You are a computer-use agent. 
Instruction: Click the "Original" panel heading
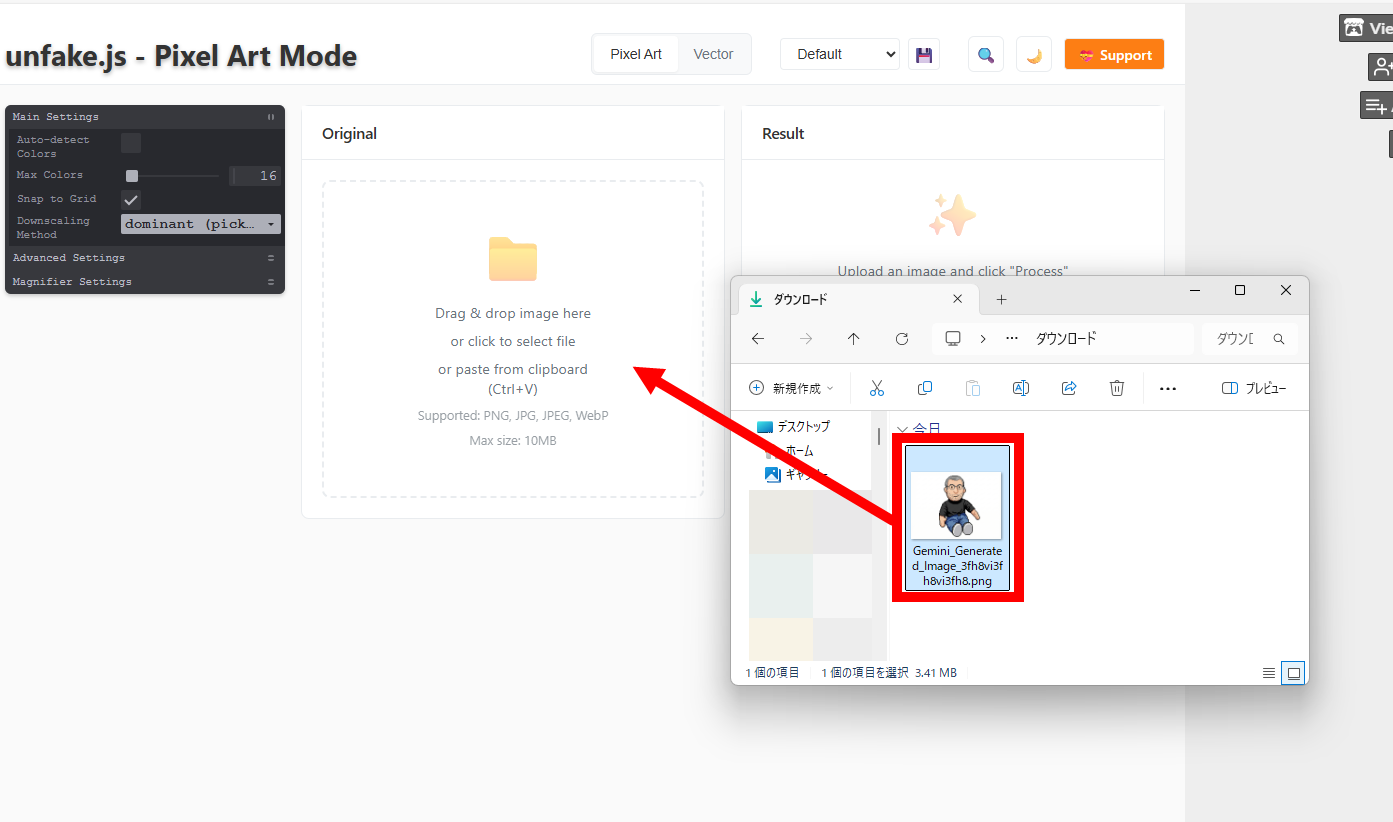pos(349,134)
